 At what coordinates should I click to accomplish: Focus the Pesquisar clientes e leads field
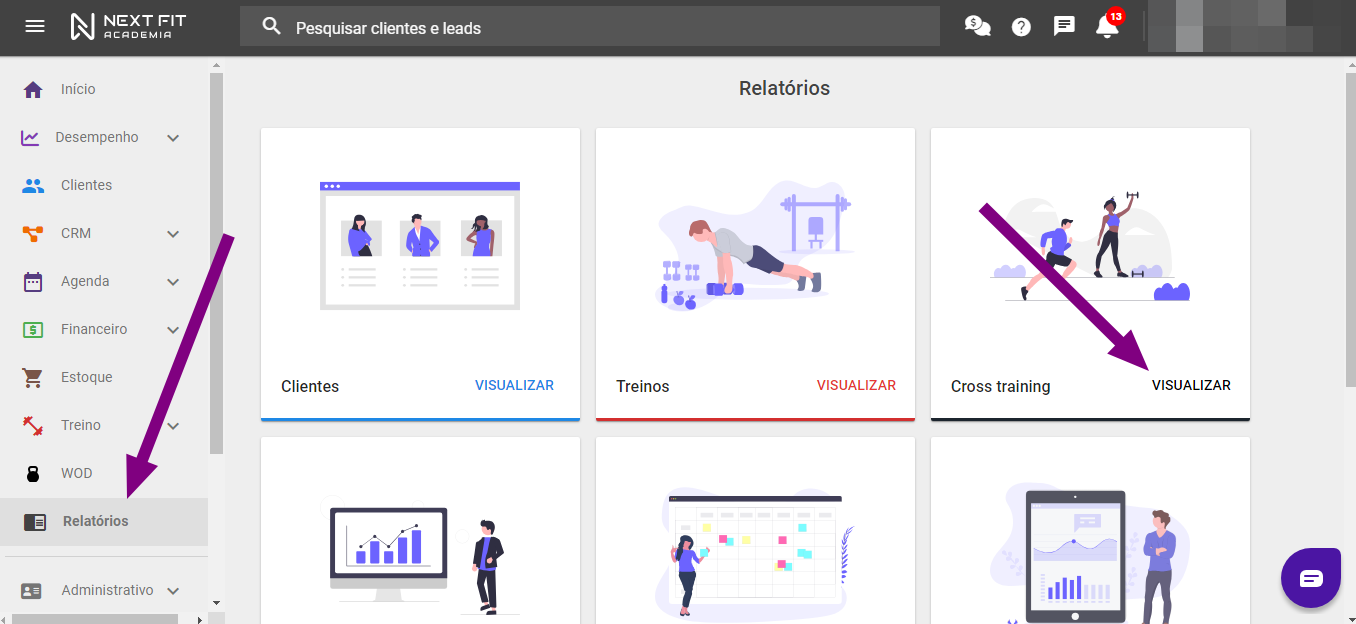coord(590,27)
